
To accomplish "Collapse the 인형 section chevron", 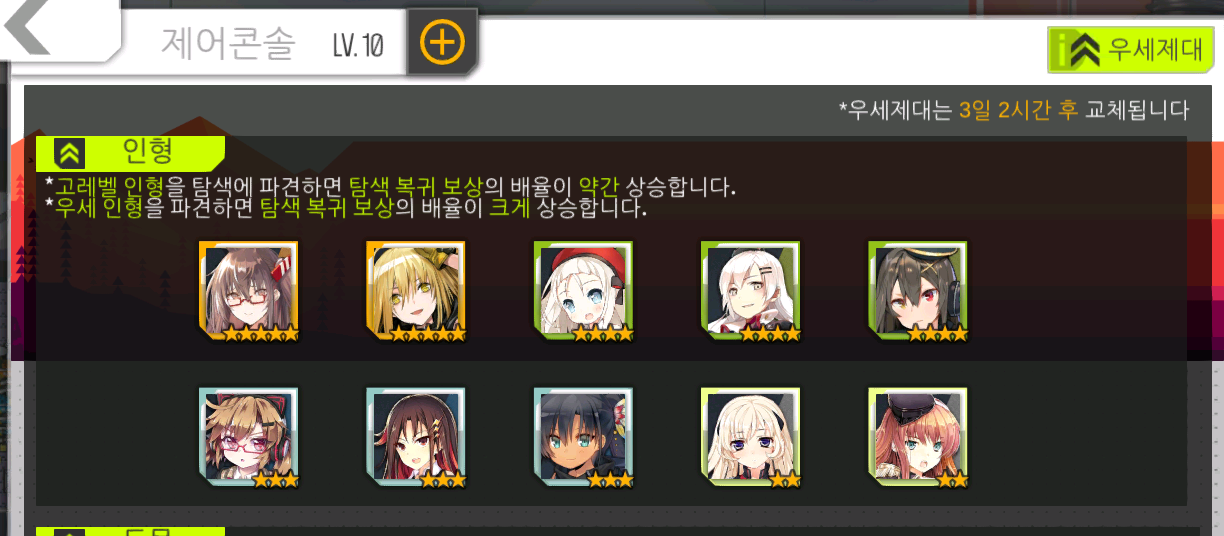I will coord(69,153).
